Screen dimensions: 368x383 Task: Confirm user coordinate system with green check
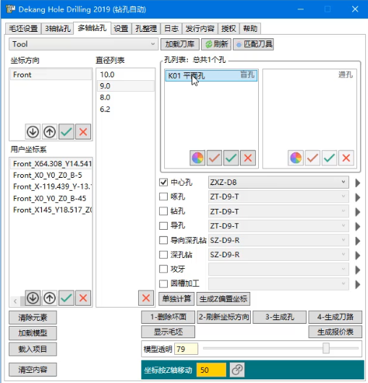pos(66,298)
